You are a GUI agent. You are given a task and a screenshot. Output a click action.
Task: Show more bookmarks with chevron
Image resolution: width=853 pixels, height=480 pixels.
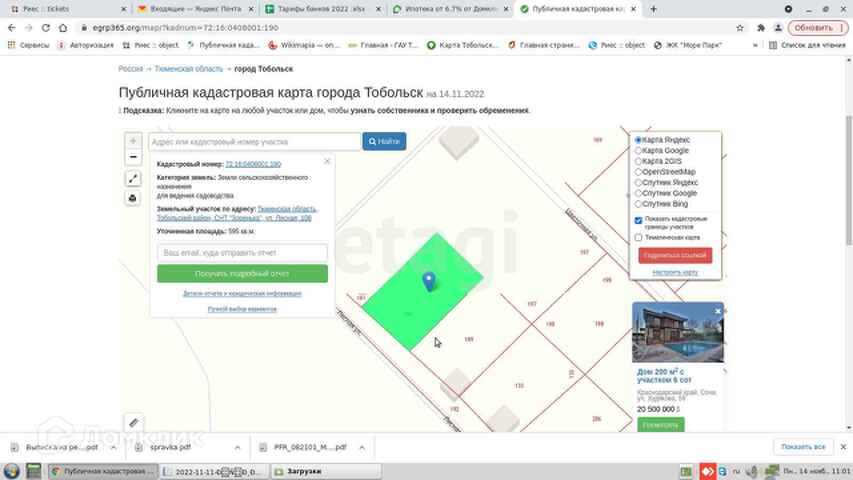[755, 45]
